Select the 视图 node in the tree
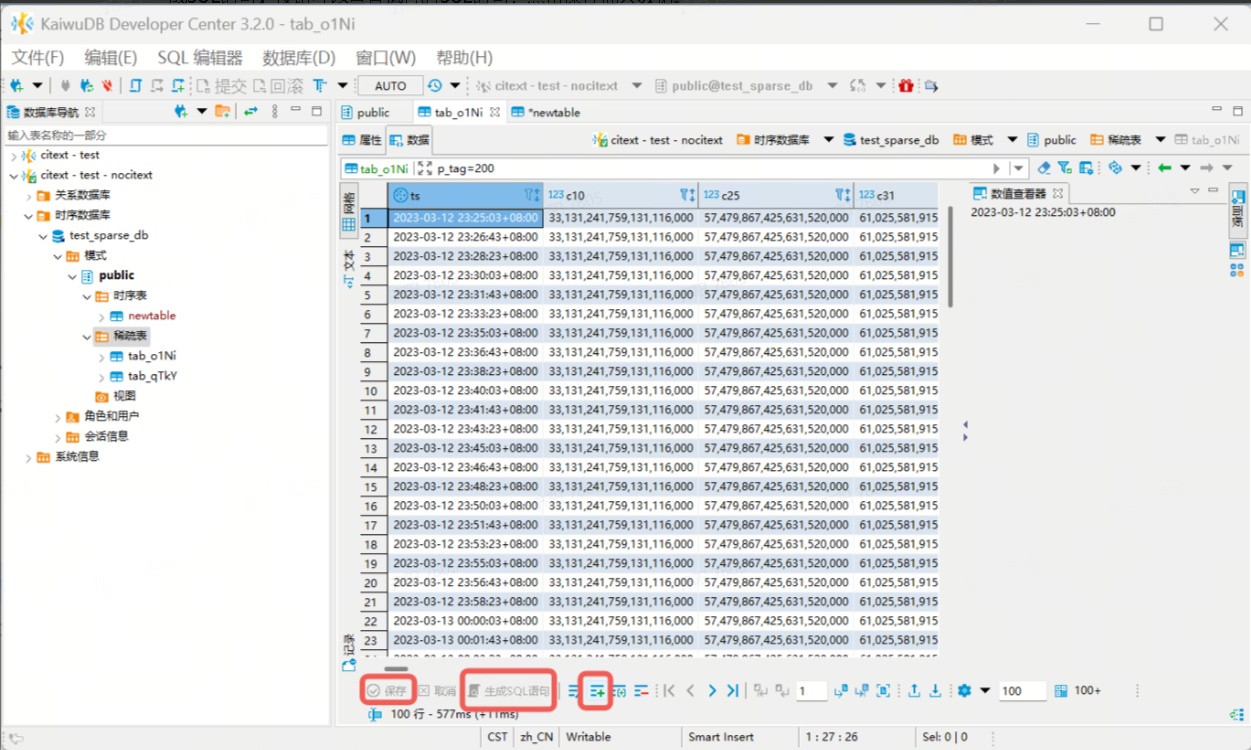The height and width of the screenshot is (750, 1251). click(124, 397)
